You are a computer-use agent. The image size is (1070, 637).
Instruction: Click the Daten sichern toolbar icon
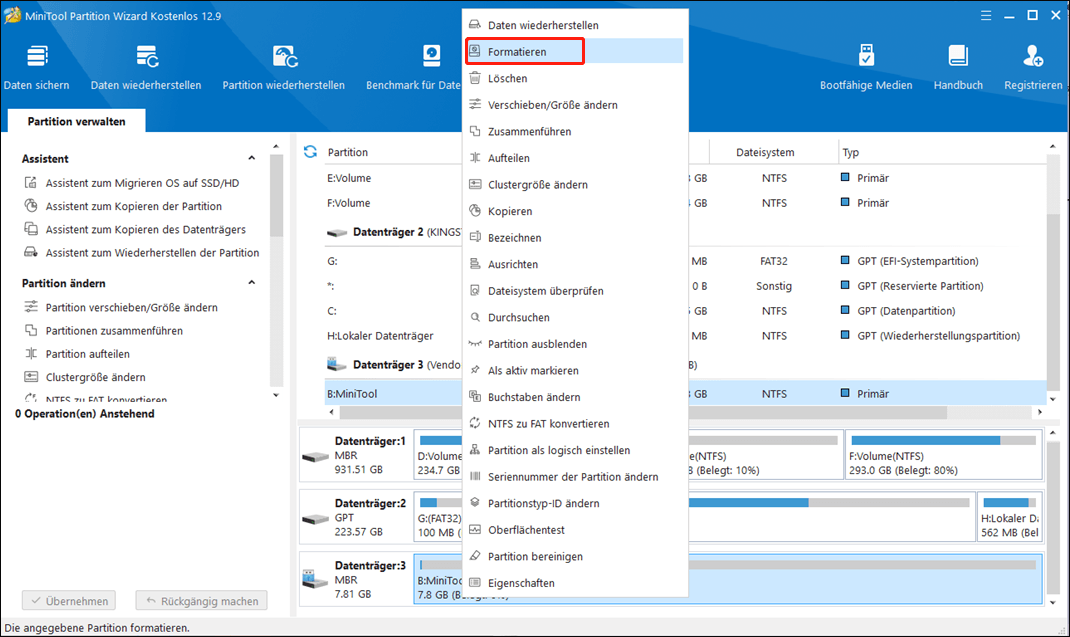[37, 57]
